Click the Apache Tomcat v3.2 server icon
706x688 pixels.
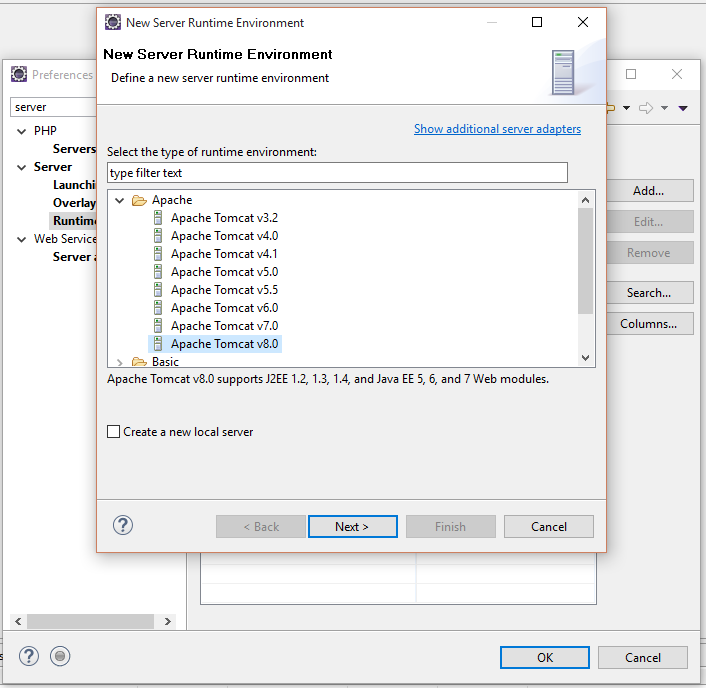[158, 218]
